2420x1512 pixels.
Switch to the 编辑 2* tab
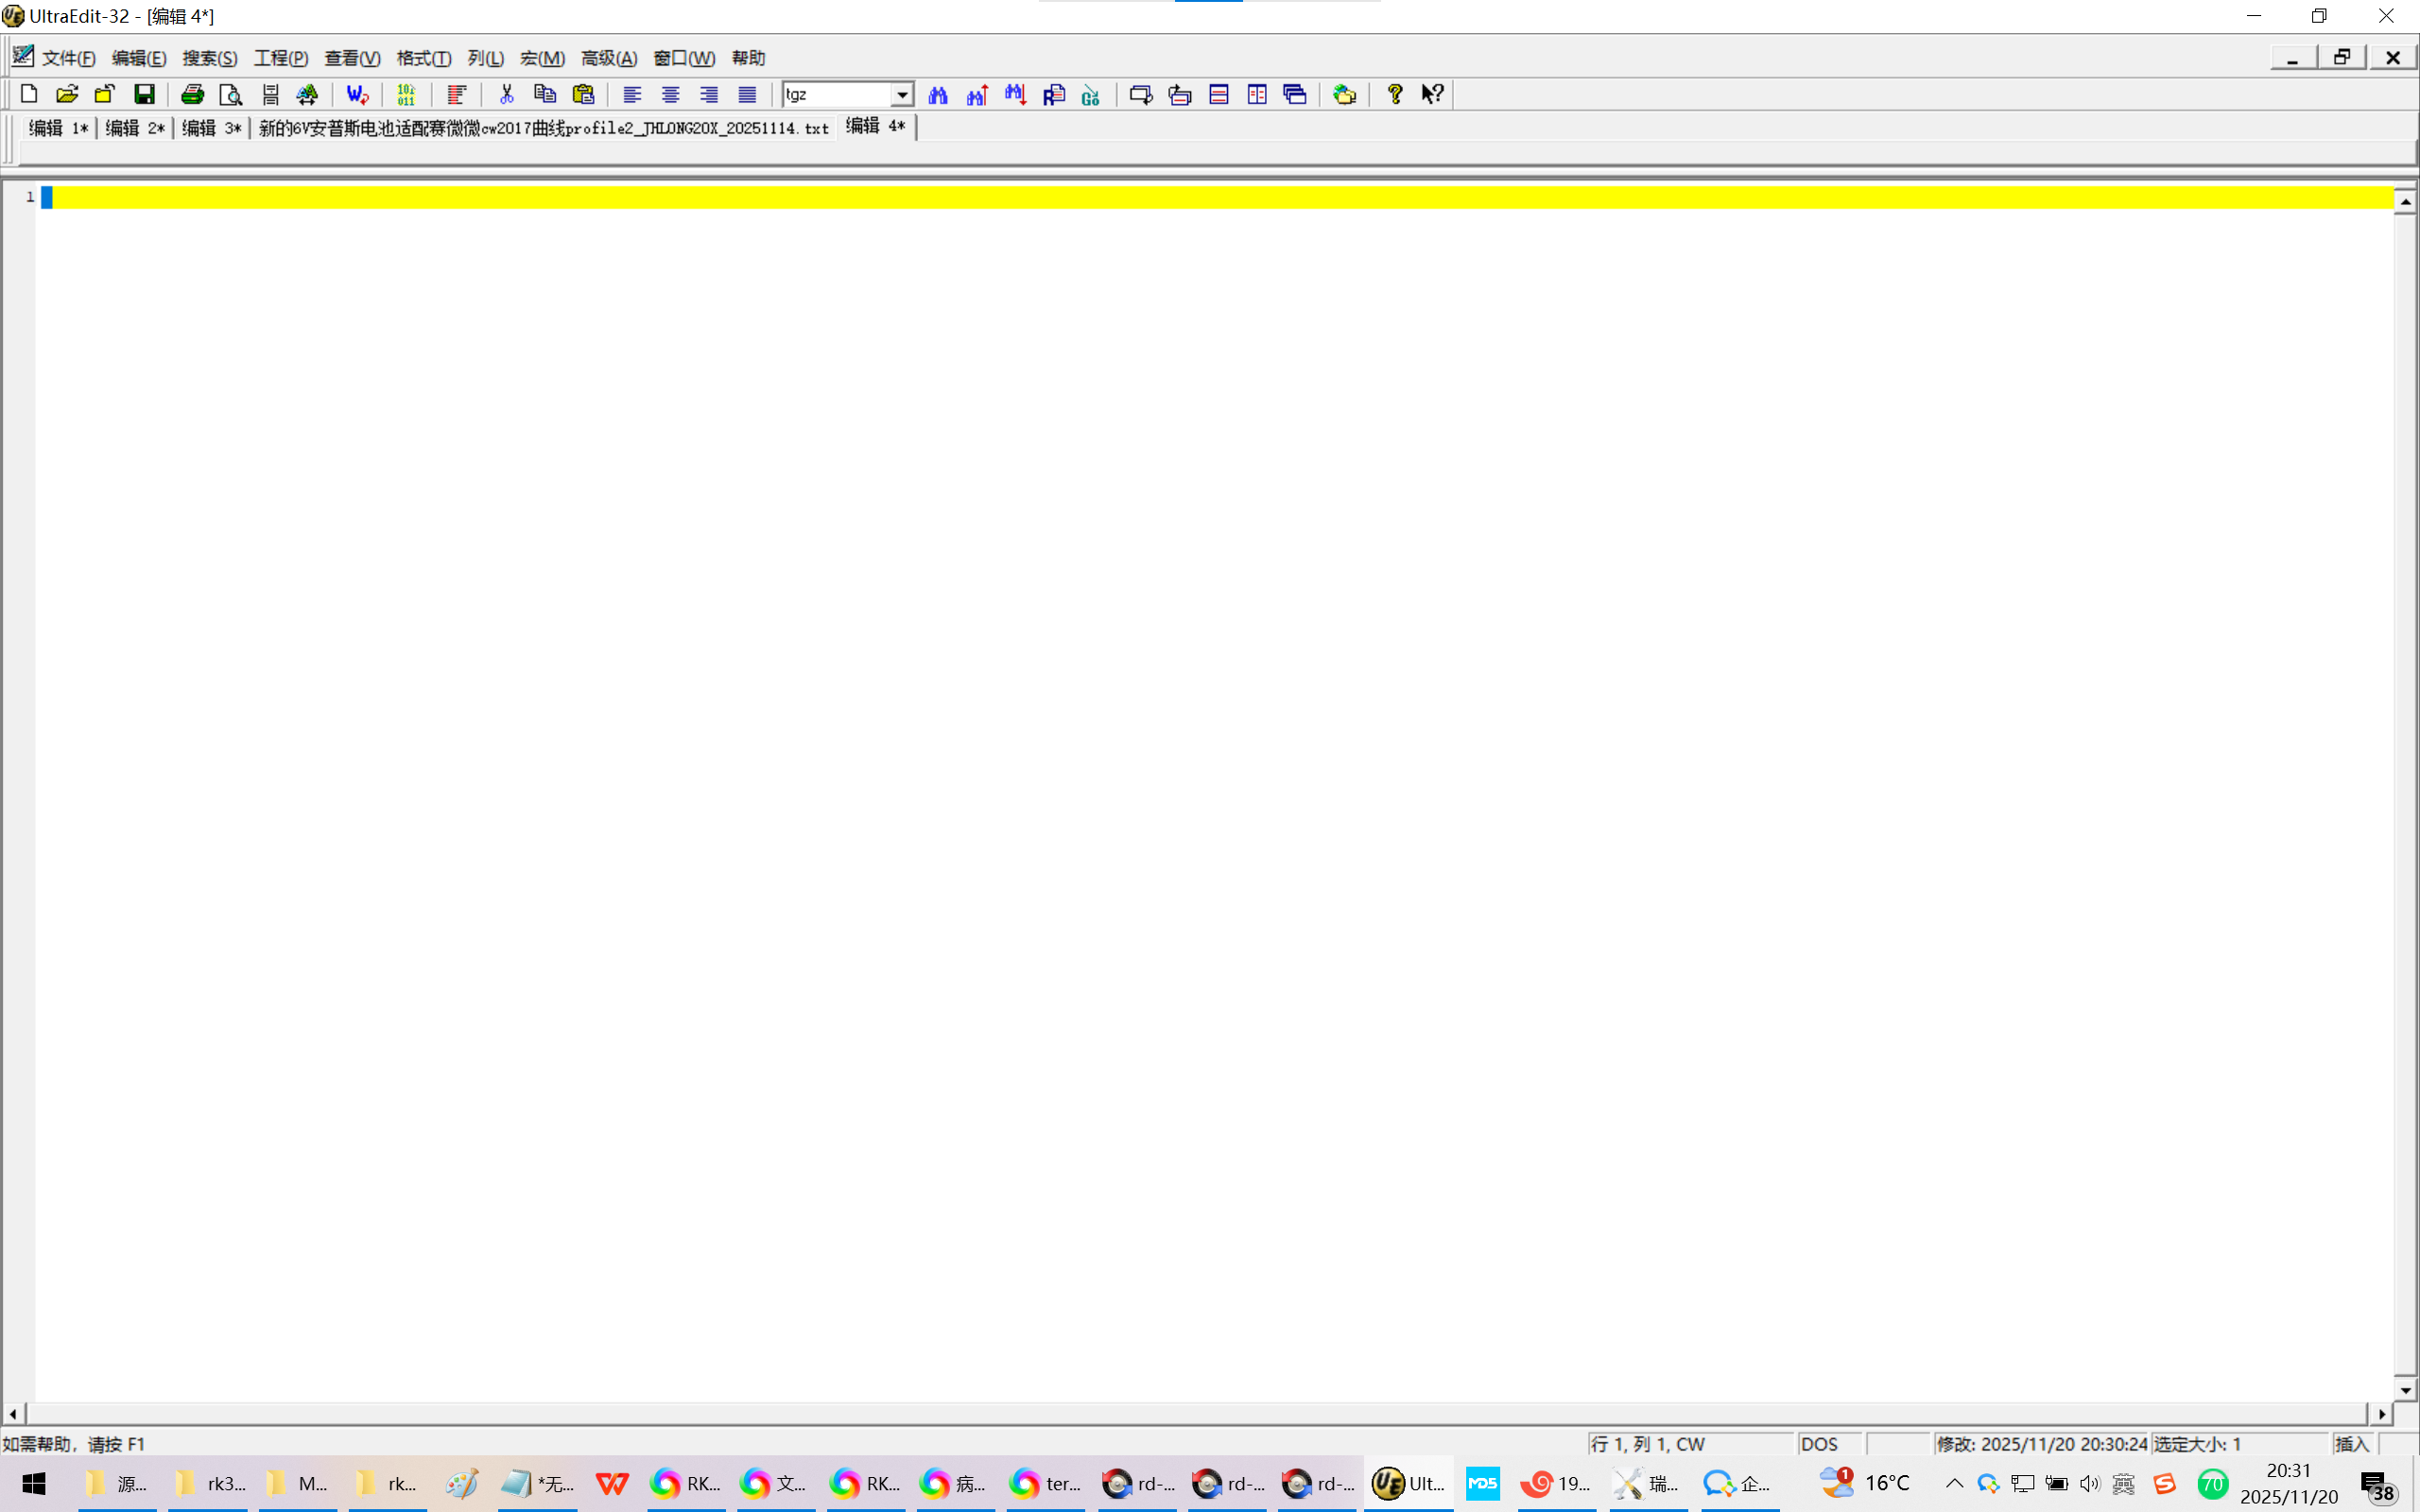pyautogui.click(x=135, y=128)
